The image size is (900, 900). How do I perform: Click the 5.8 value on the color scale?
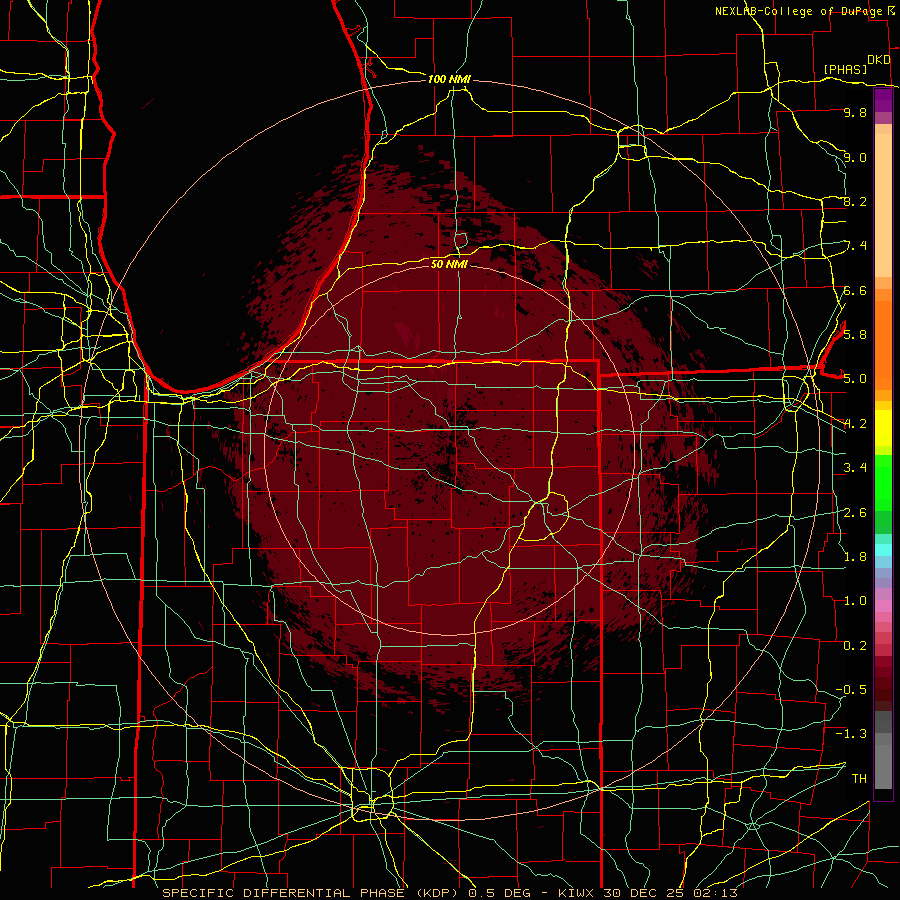point(855,334)
